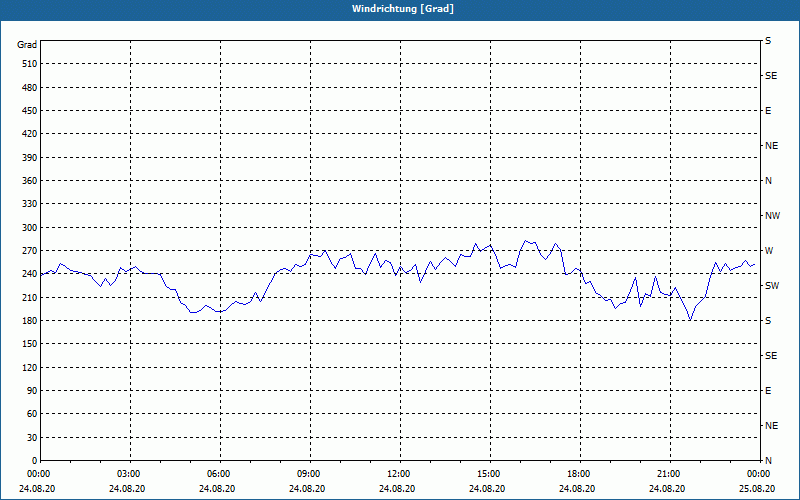The height and width of the screenshot is (500, 800).
Task: Click the 24.08.20 date under 06:00
Action: pos(217,489)
